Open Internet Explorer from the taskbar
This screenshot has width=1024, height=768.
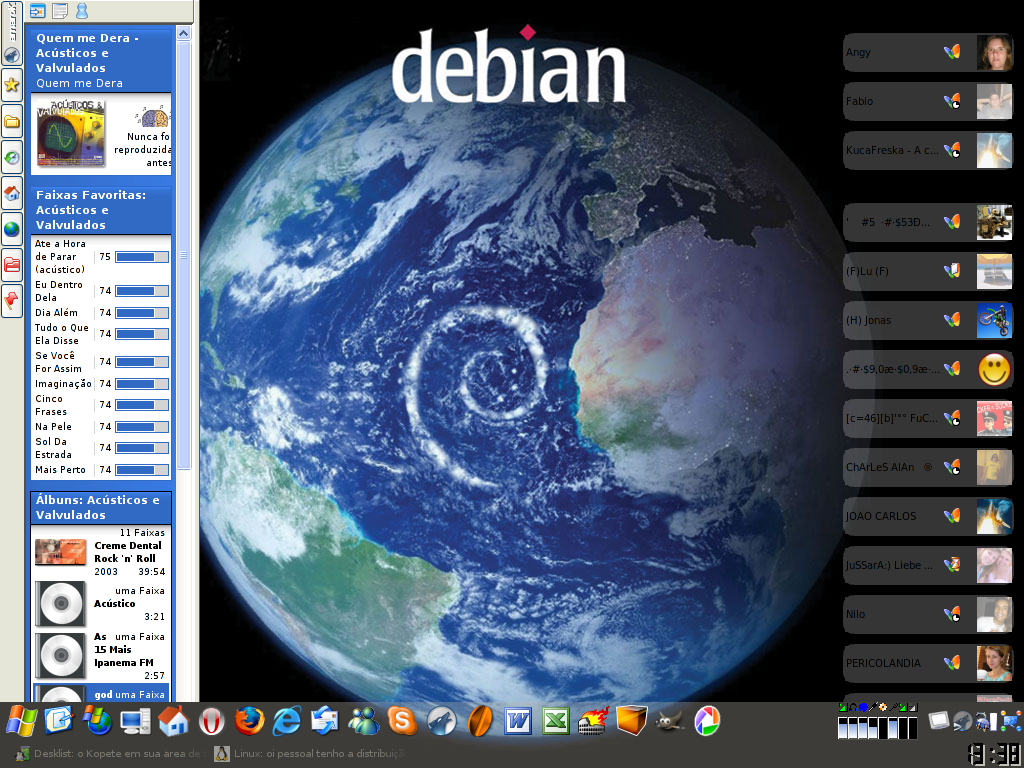click(x=287, y=721)
